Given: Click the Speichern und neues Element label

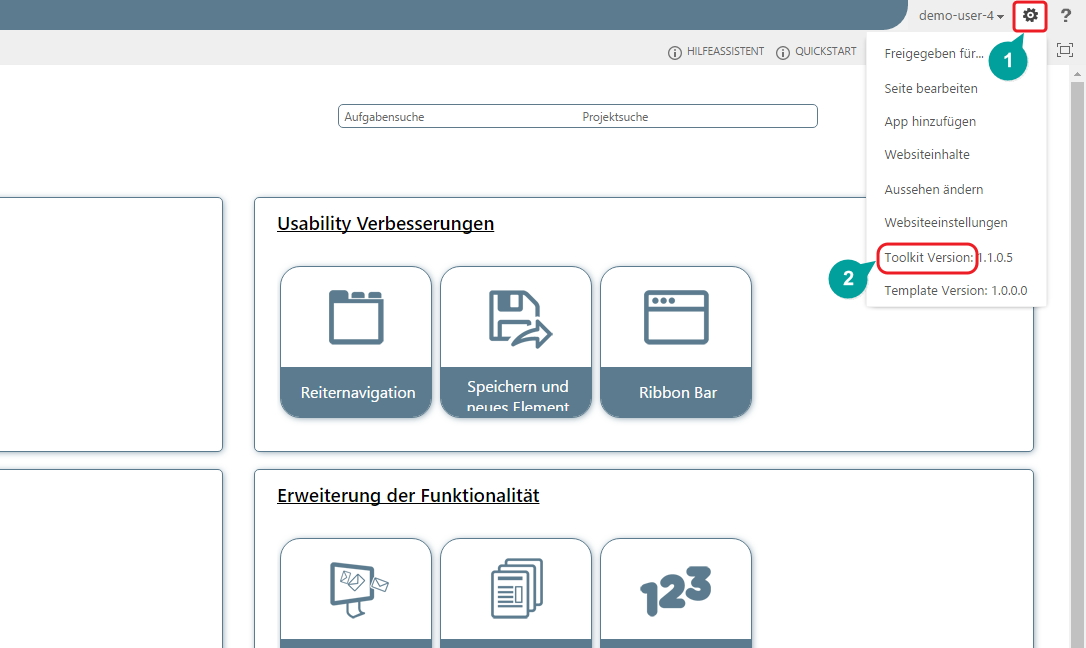Looking at the screenshot, I should pos(517,395).
